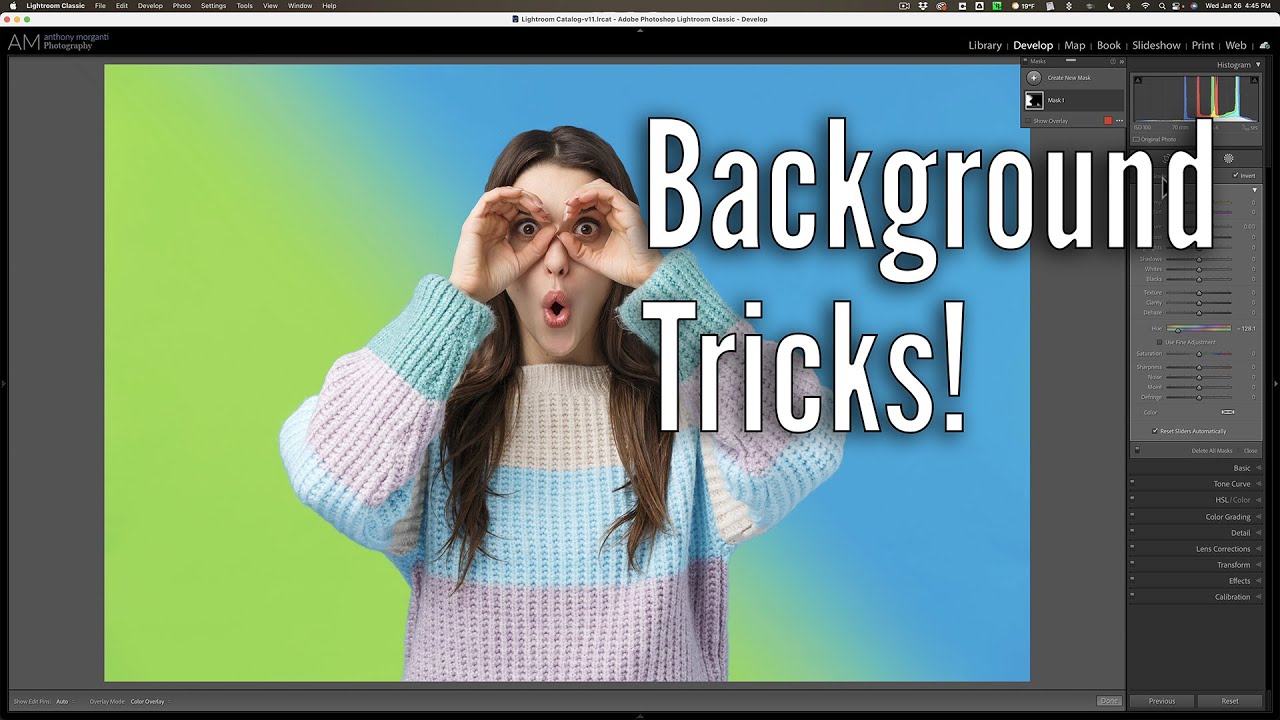Open the Photo menu

182,6
